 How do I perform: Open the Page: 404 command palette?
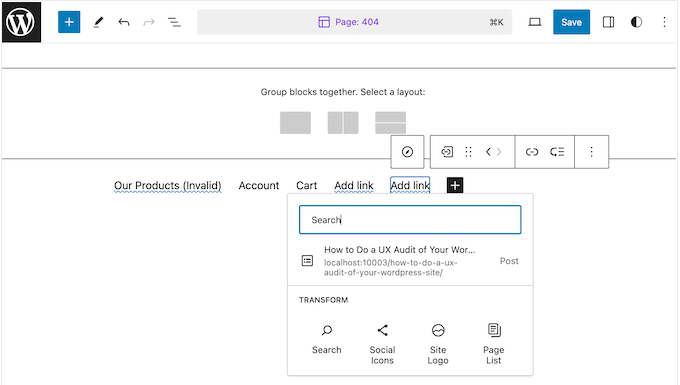coord(354,22)
